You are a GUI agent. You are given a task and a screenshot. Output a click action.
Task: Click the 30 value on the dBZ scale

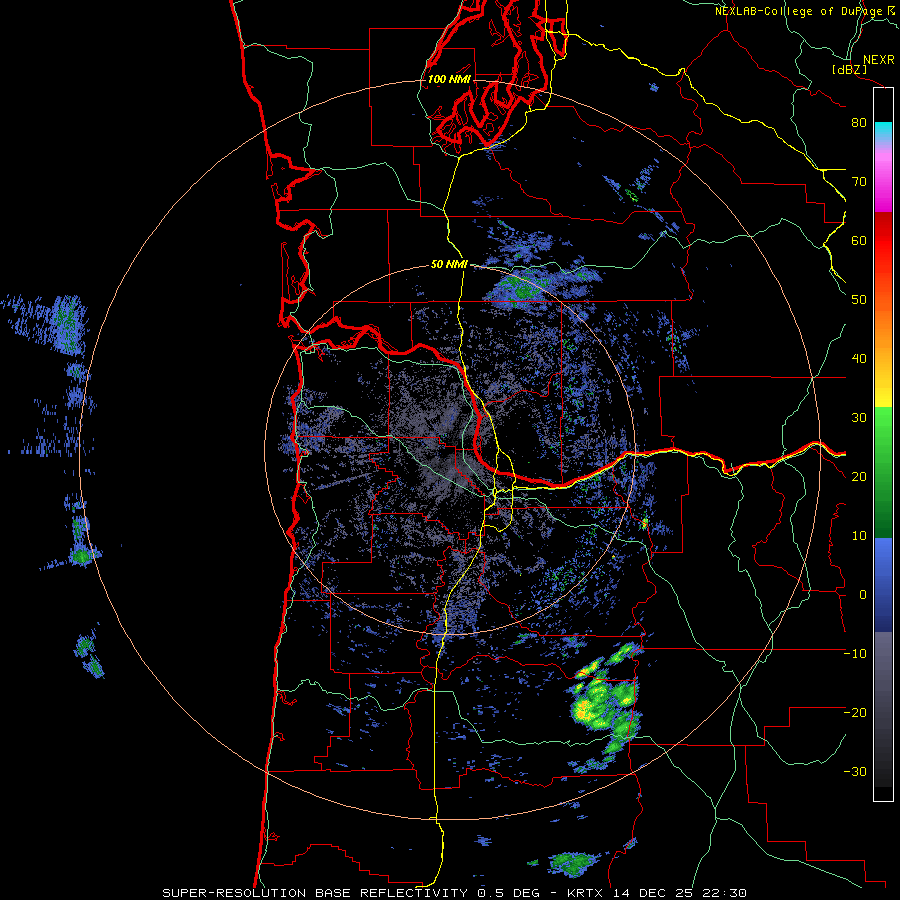coord(859,418)
